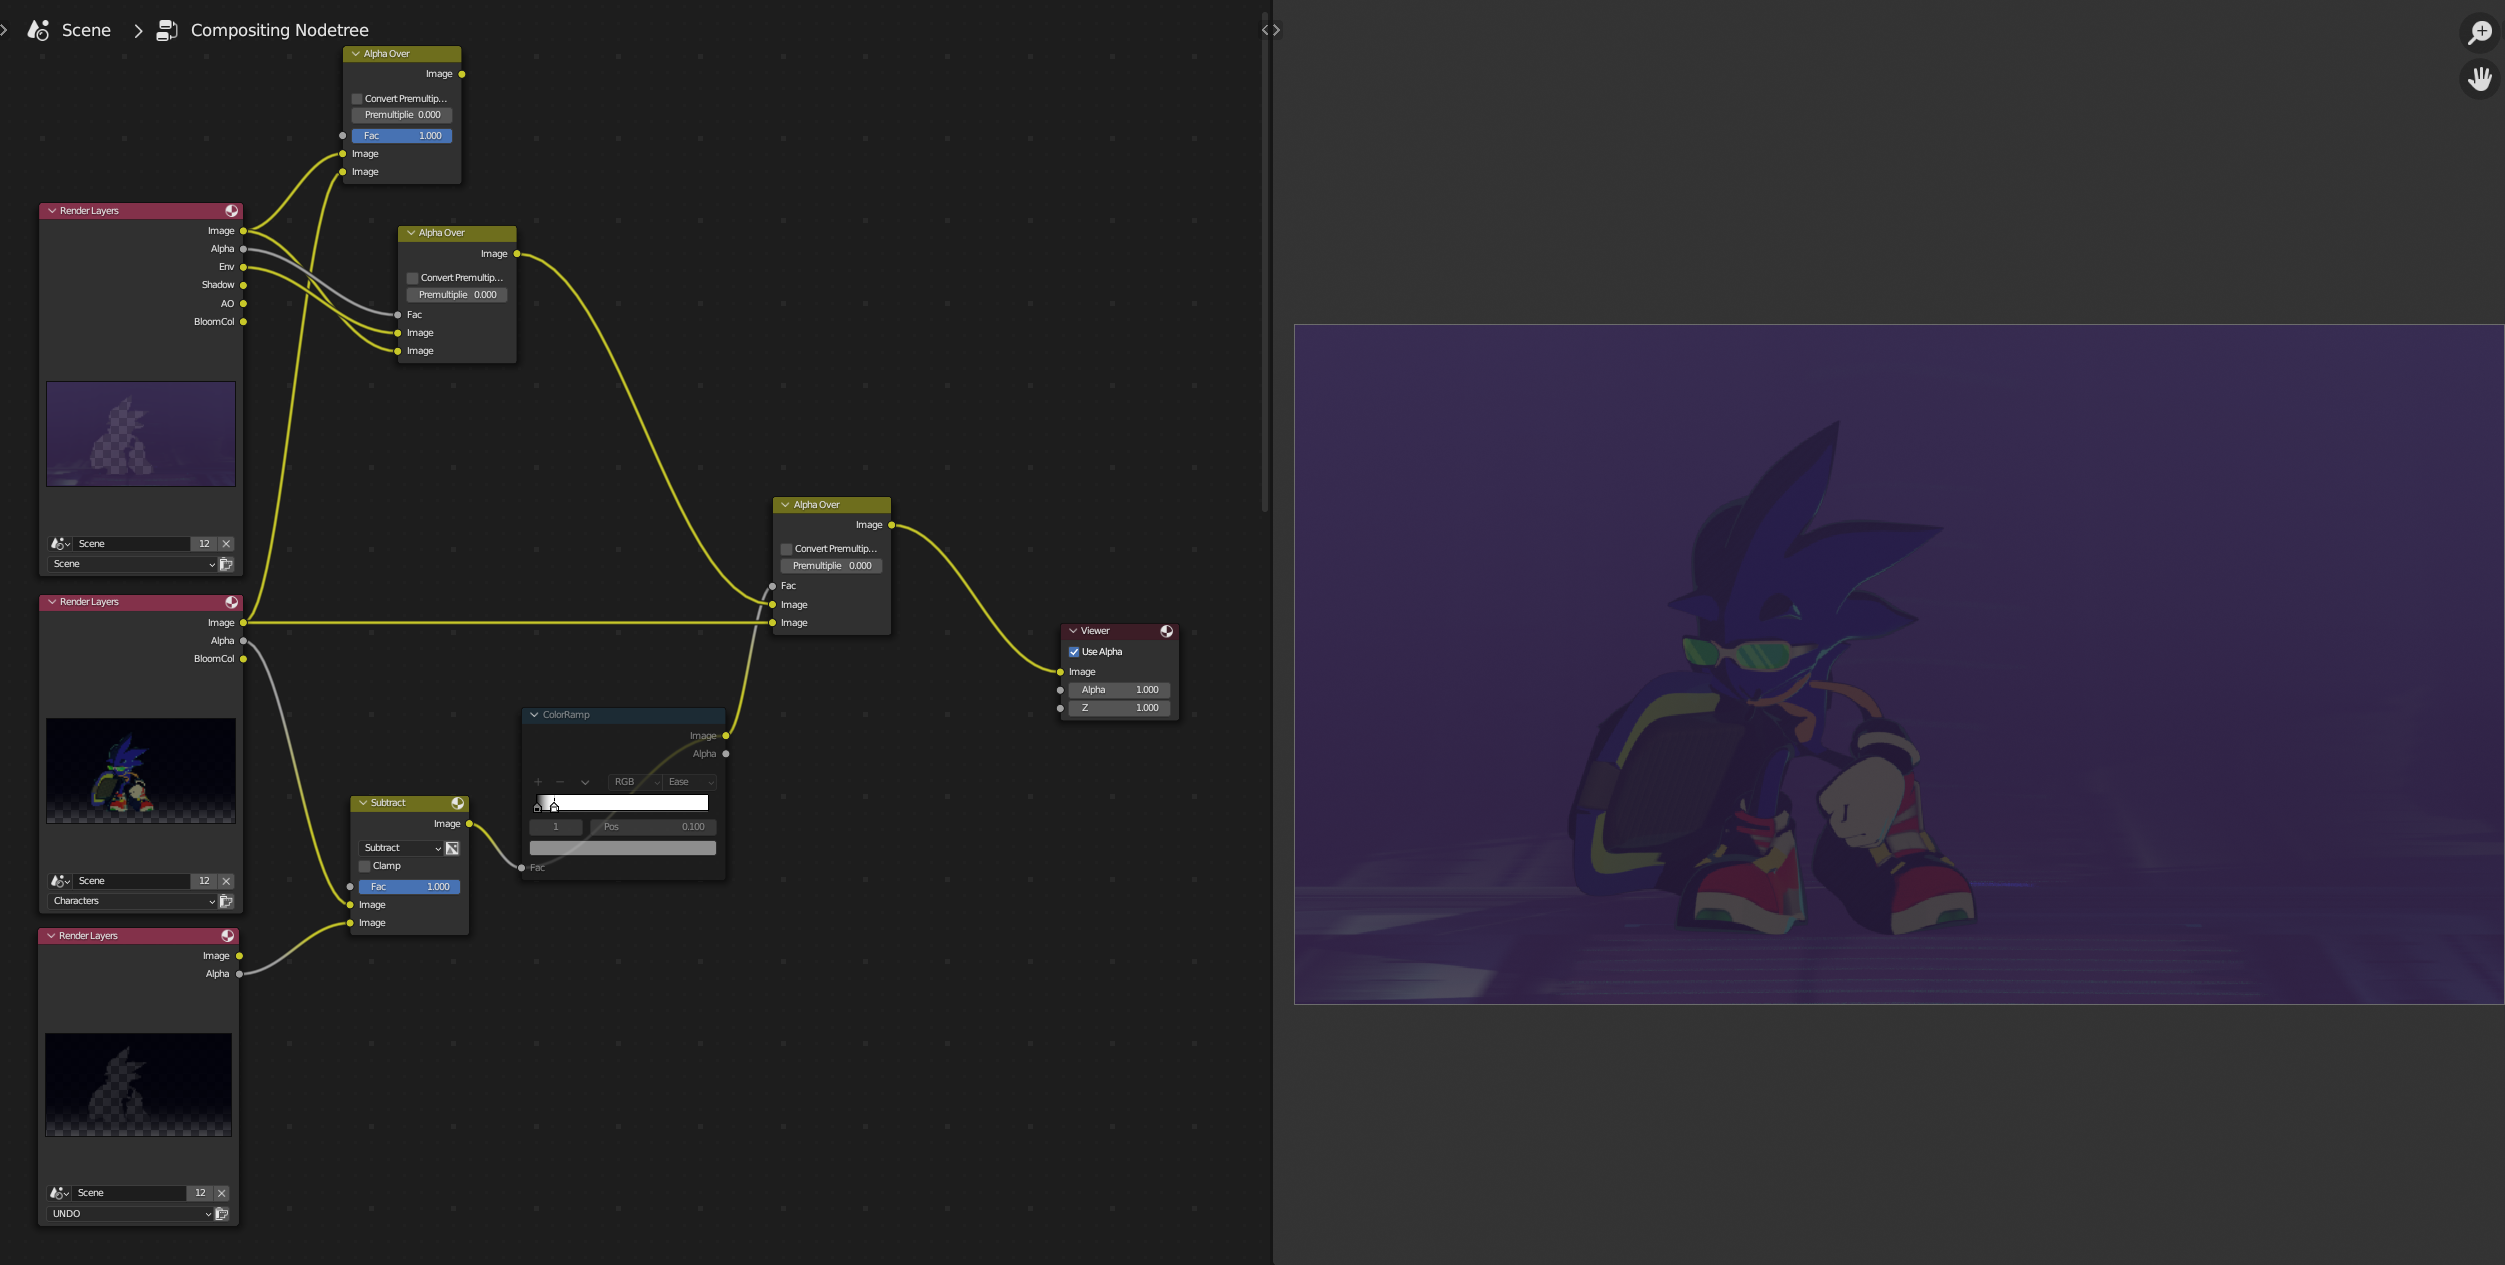
Task: Click render icon beside the UNDO layer dropdown
Action: [x=222, y=1214]
